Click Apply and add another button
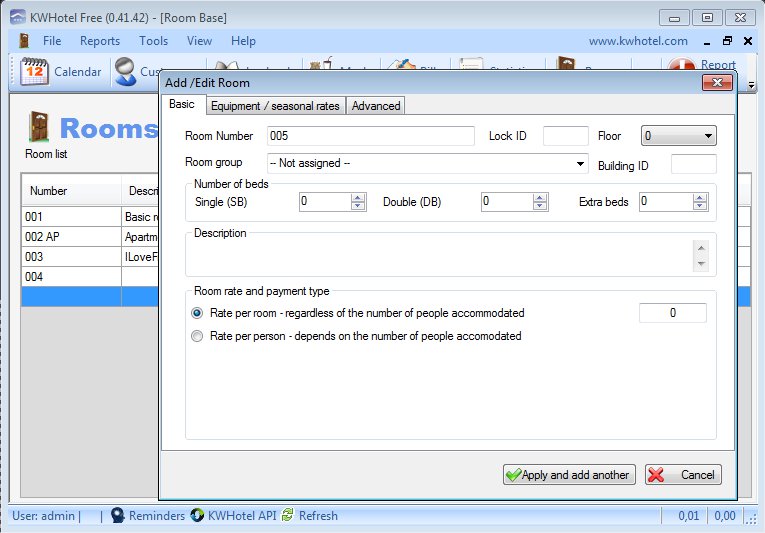 click(x=569, y=475)
